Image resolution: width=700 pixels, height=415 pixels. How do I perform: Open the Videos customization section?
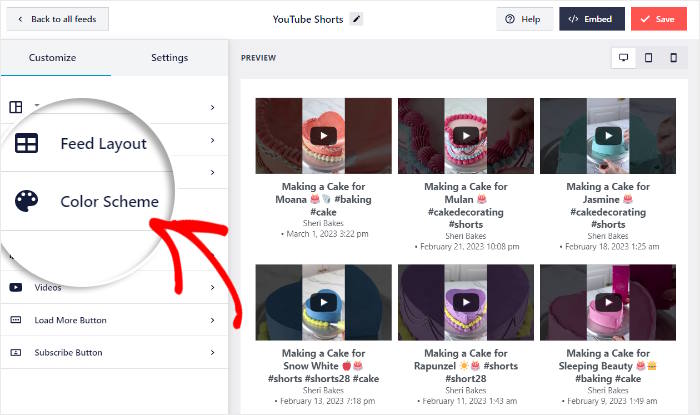114,287
